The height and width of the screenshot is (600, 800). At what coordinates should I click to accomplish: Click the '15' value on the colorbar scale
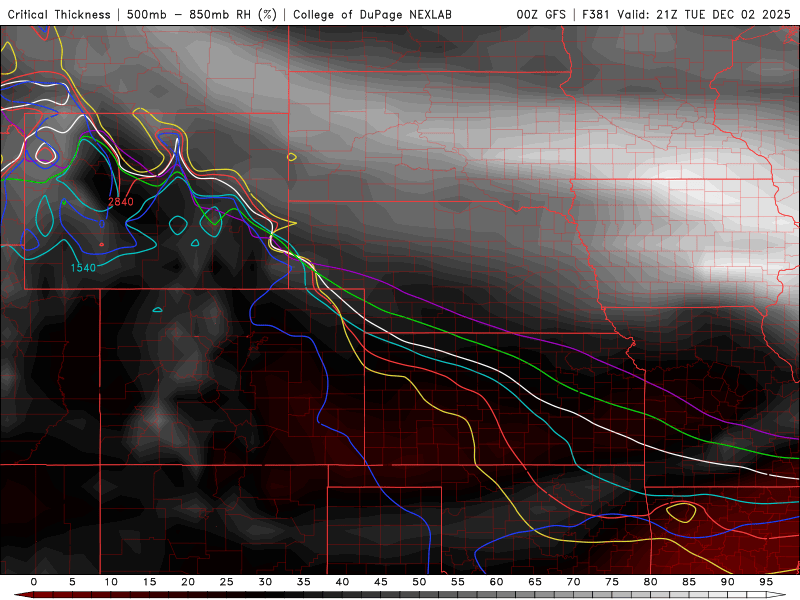coord(149,582)
